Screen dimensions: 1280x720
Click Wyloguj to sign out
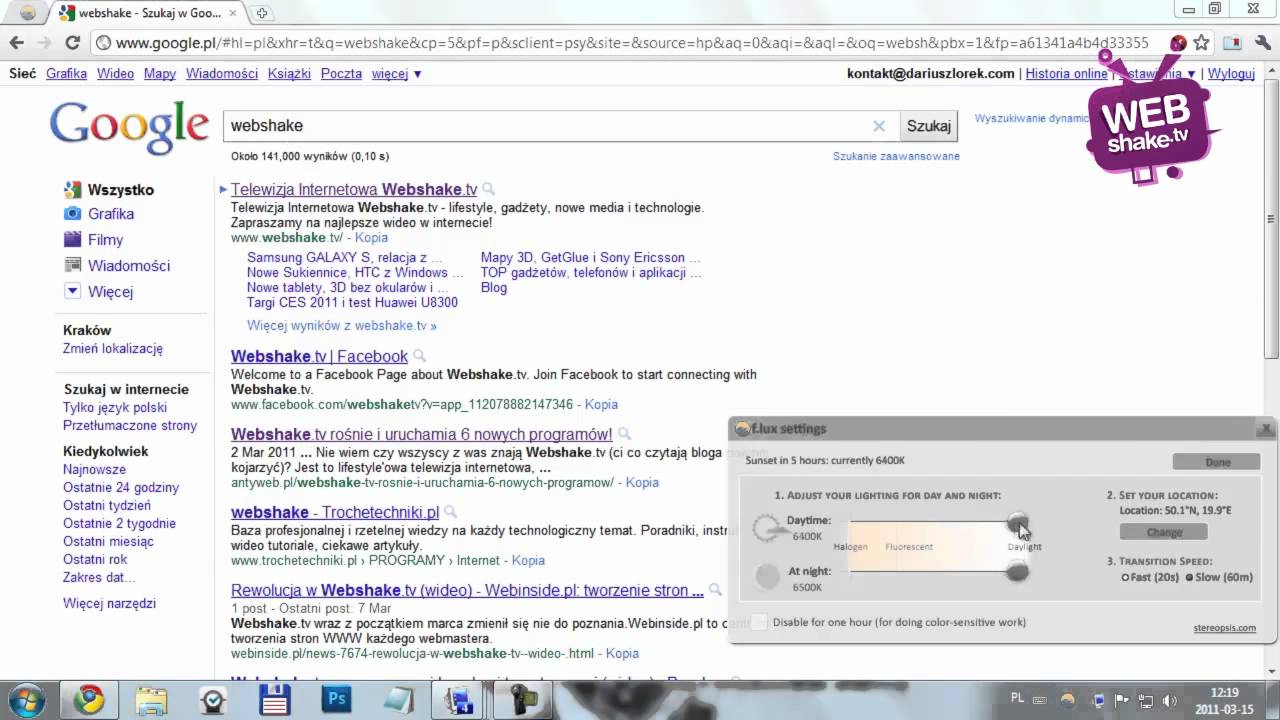tap(1231, 74)
